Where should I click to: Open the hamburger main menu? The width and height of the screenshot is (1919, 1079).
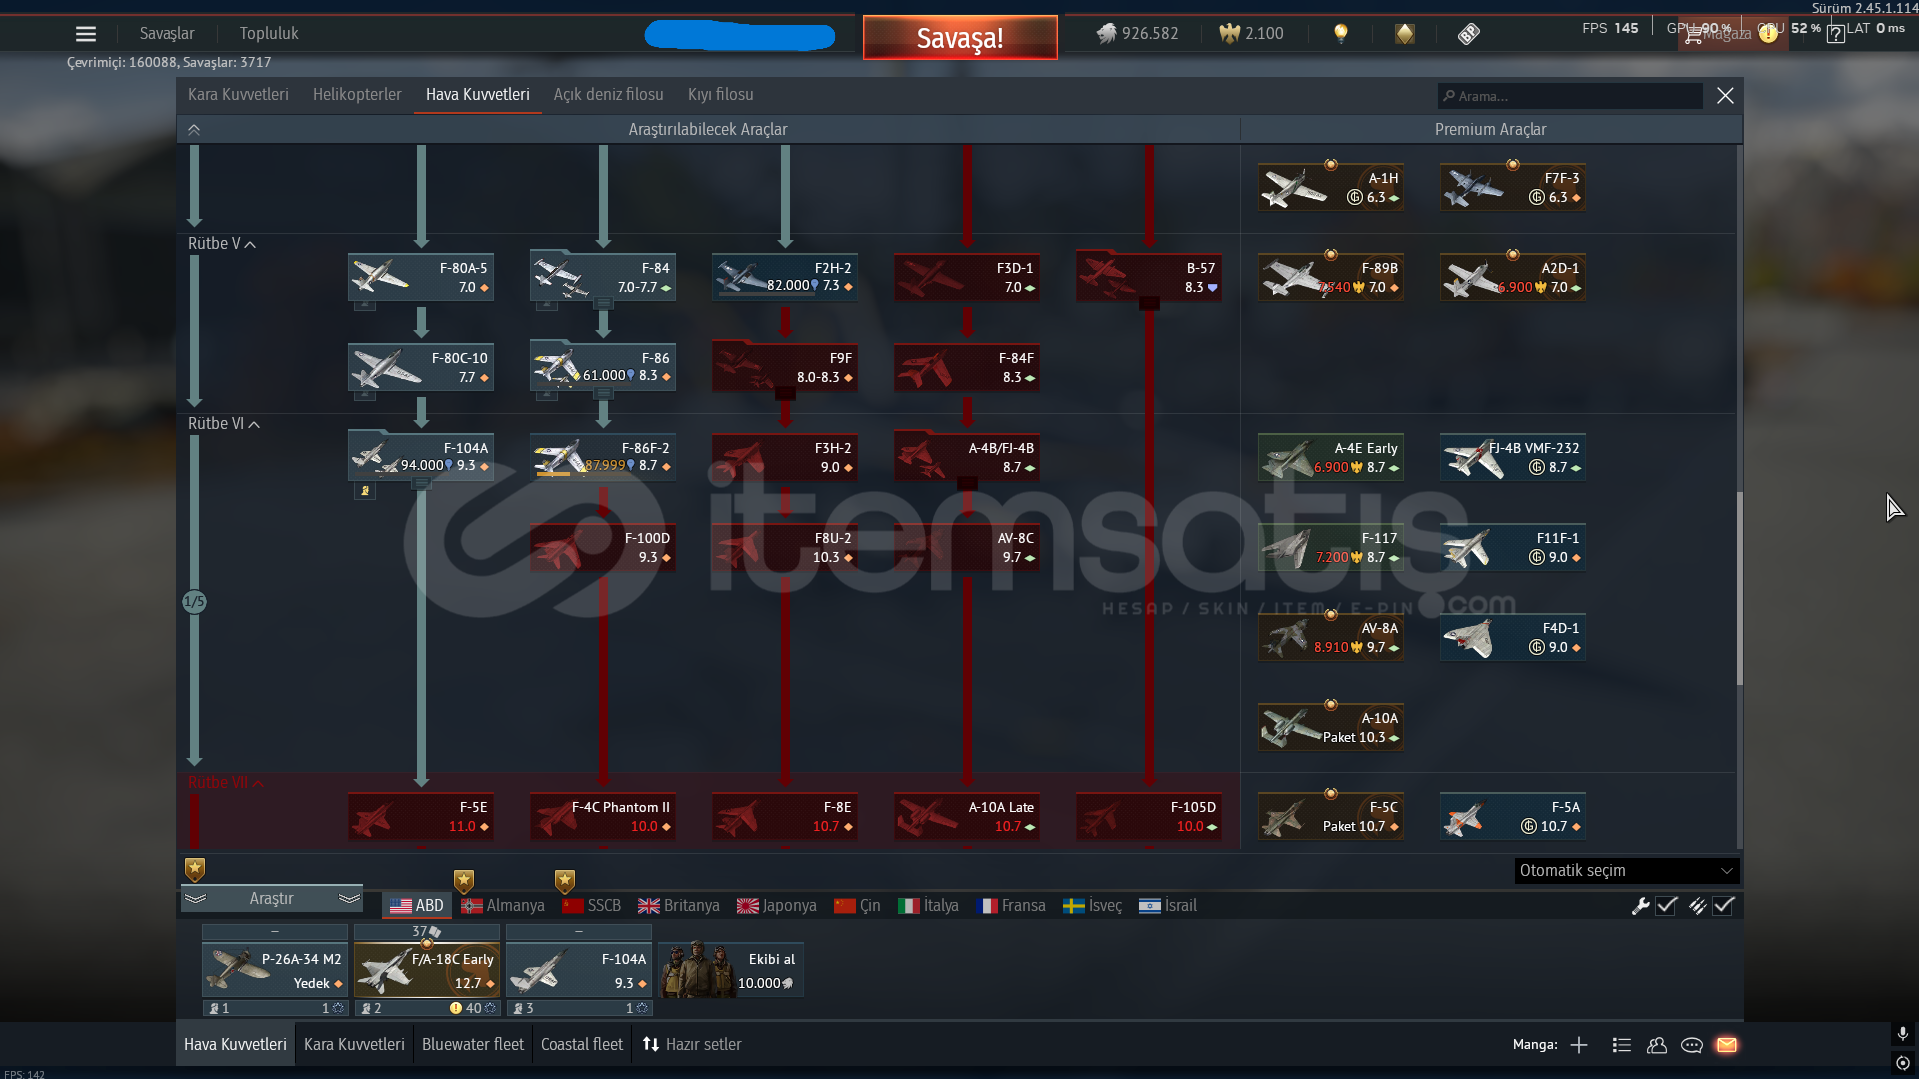click(x=86, y=34)
